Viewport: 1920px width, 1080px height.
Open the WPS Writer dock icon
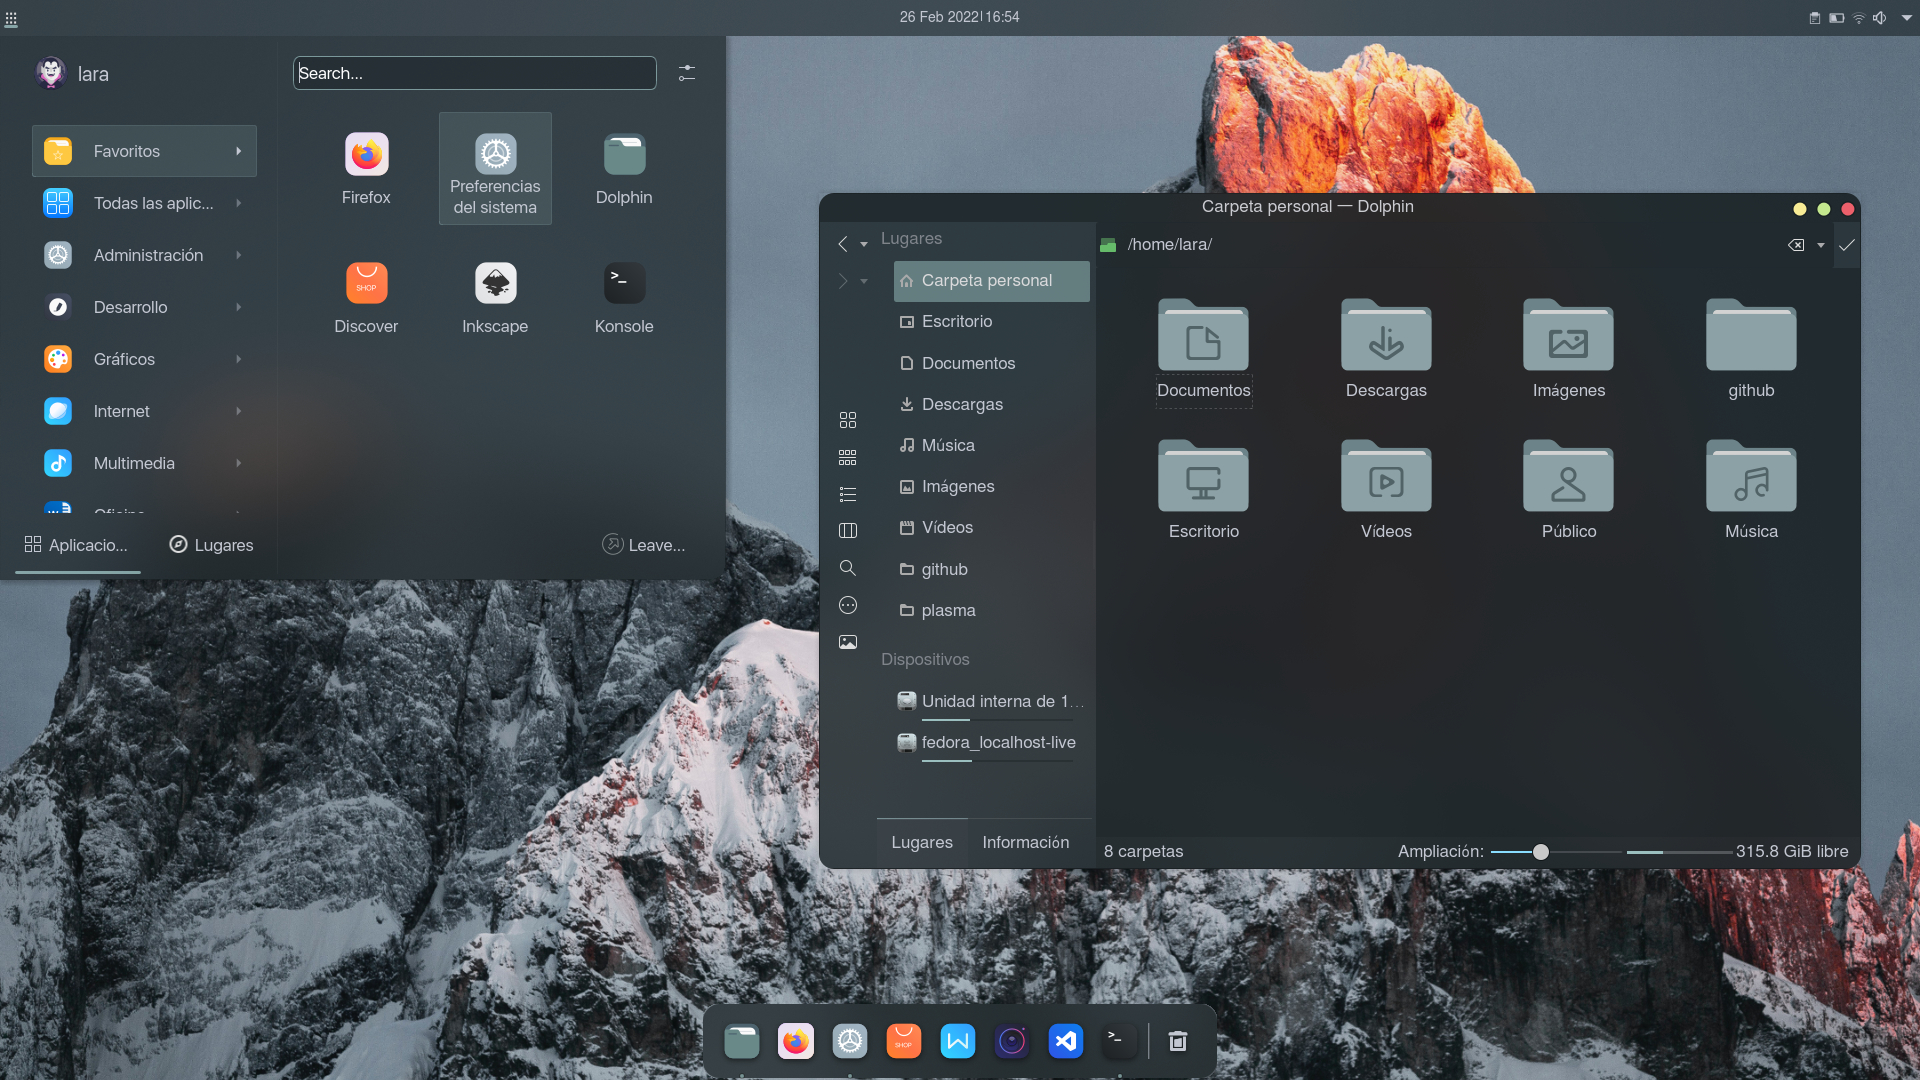[958, 1042]
